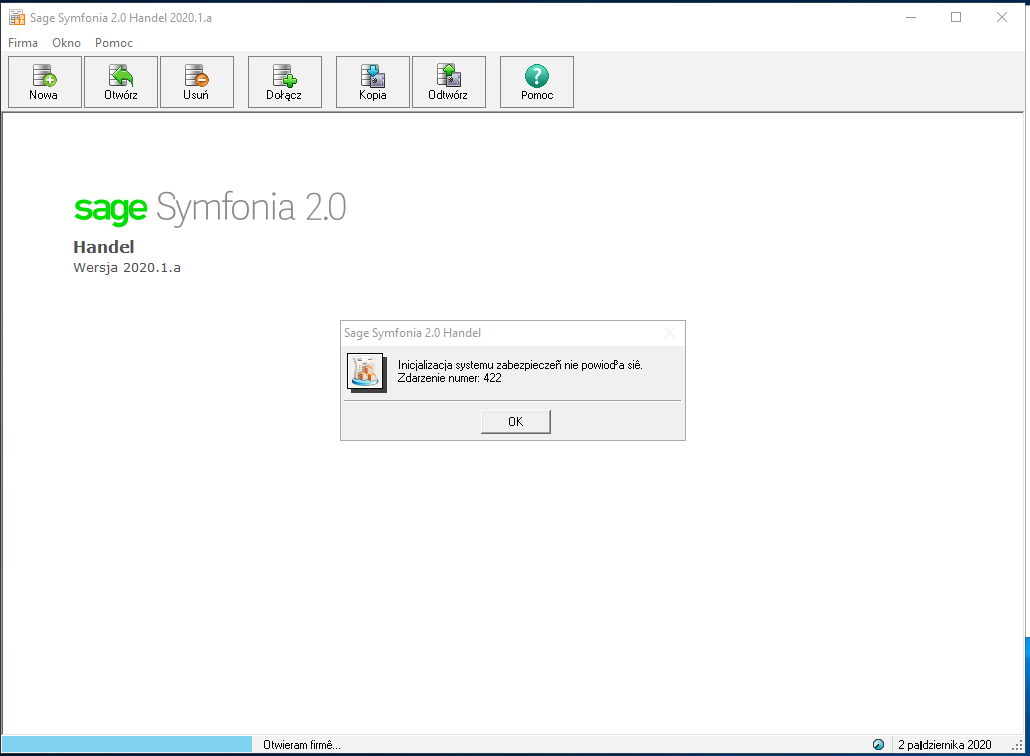Image resolution: width=1030 pixels, height=756 pixels.
Task: Close the Sage Symfonia error dialog with X
Action: (670, 333)
